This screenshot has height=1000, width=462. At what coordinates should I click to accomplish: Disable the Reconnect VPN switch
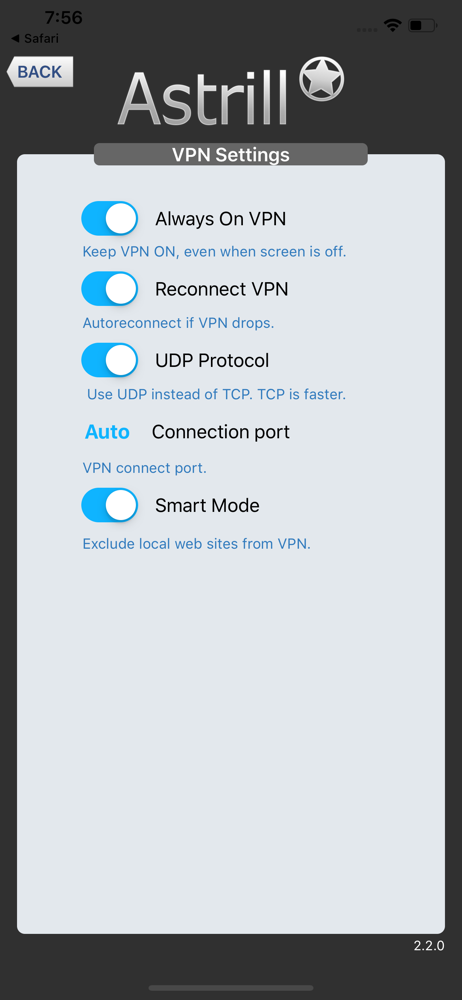coord(110,289)
